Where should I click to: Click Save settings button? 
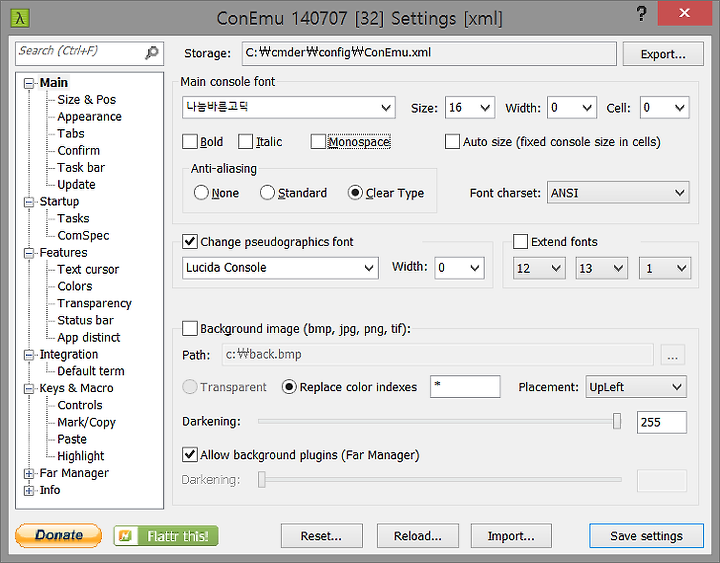point(647,536)
